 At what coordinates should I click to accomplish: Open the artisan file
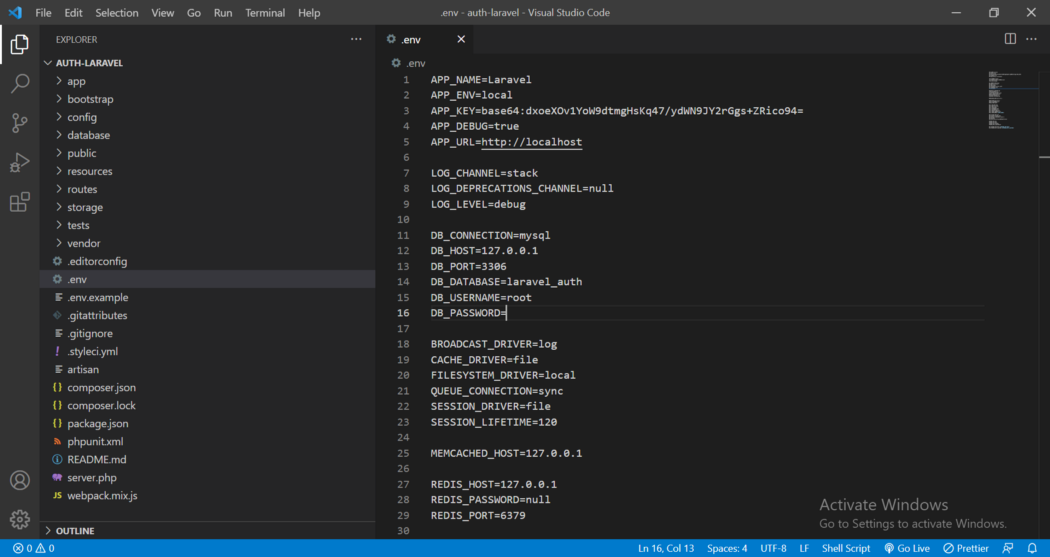(208, 370)
